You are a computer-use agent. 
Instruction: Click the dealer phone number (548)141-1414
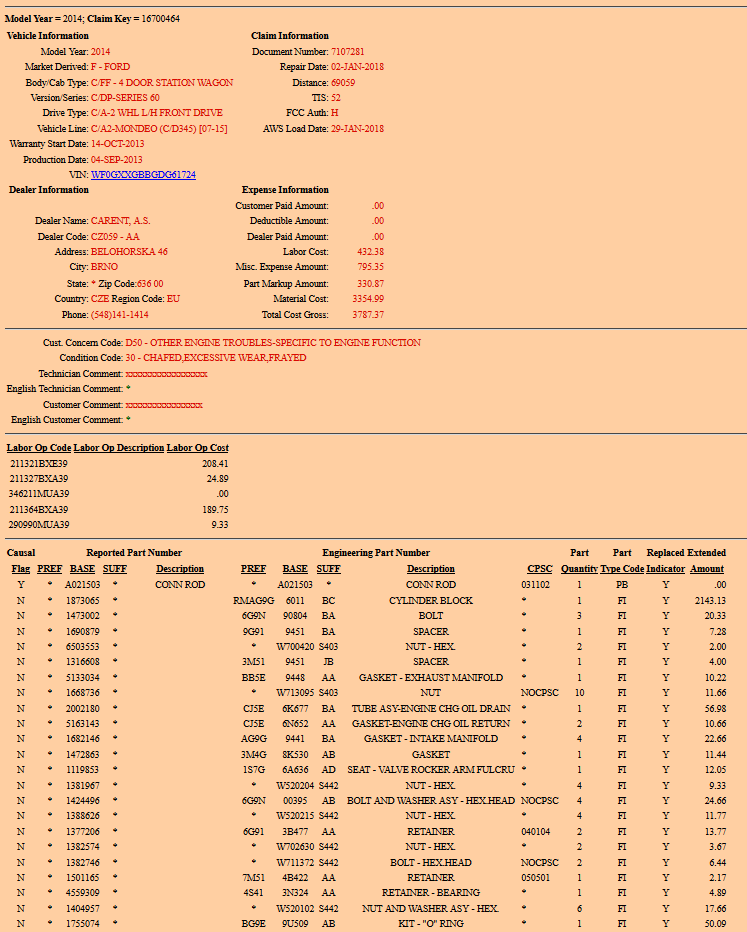pyautogui.click(x=120, y=314)
